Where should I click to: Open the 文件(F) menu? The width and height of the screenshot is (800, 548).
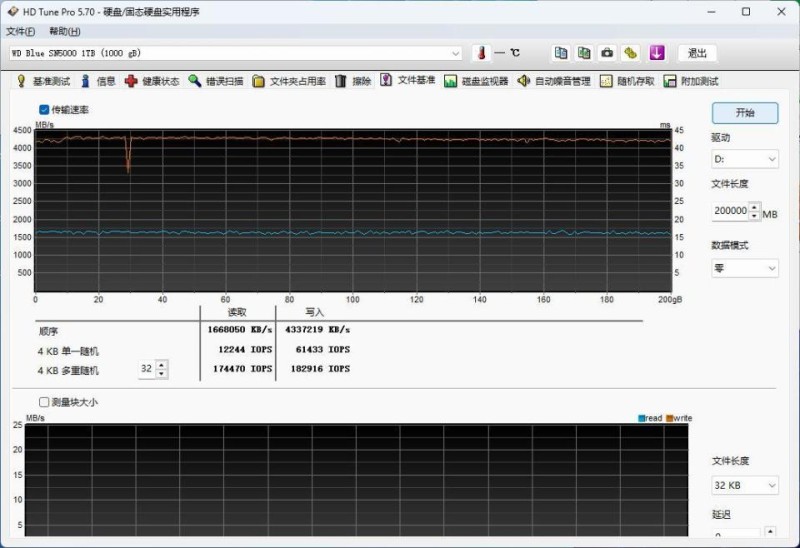click(x=20, y=32)
